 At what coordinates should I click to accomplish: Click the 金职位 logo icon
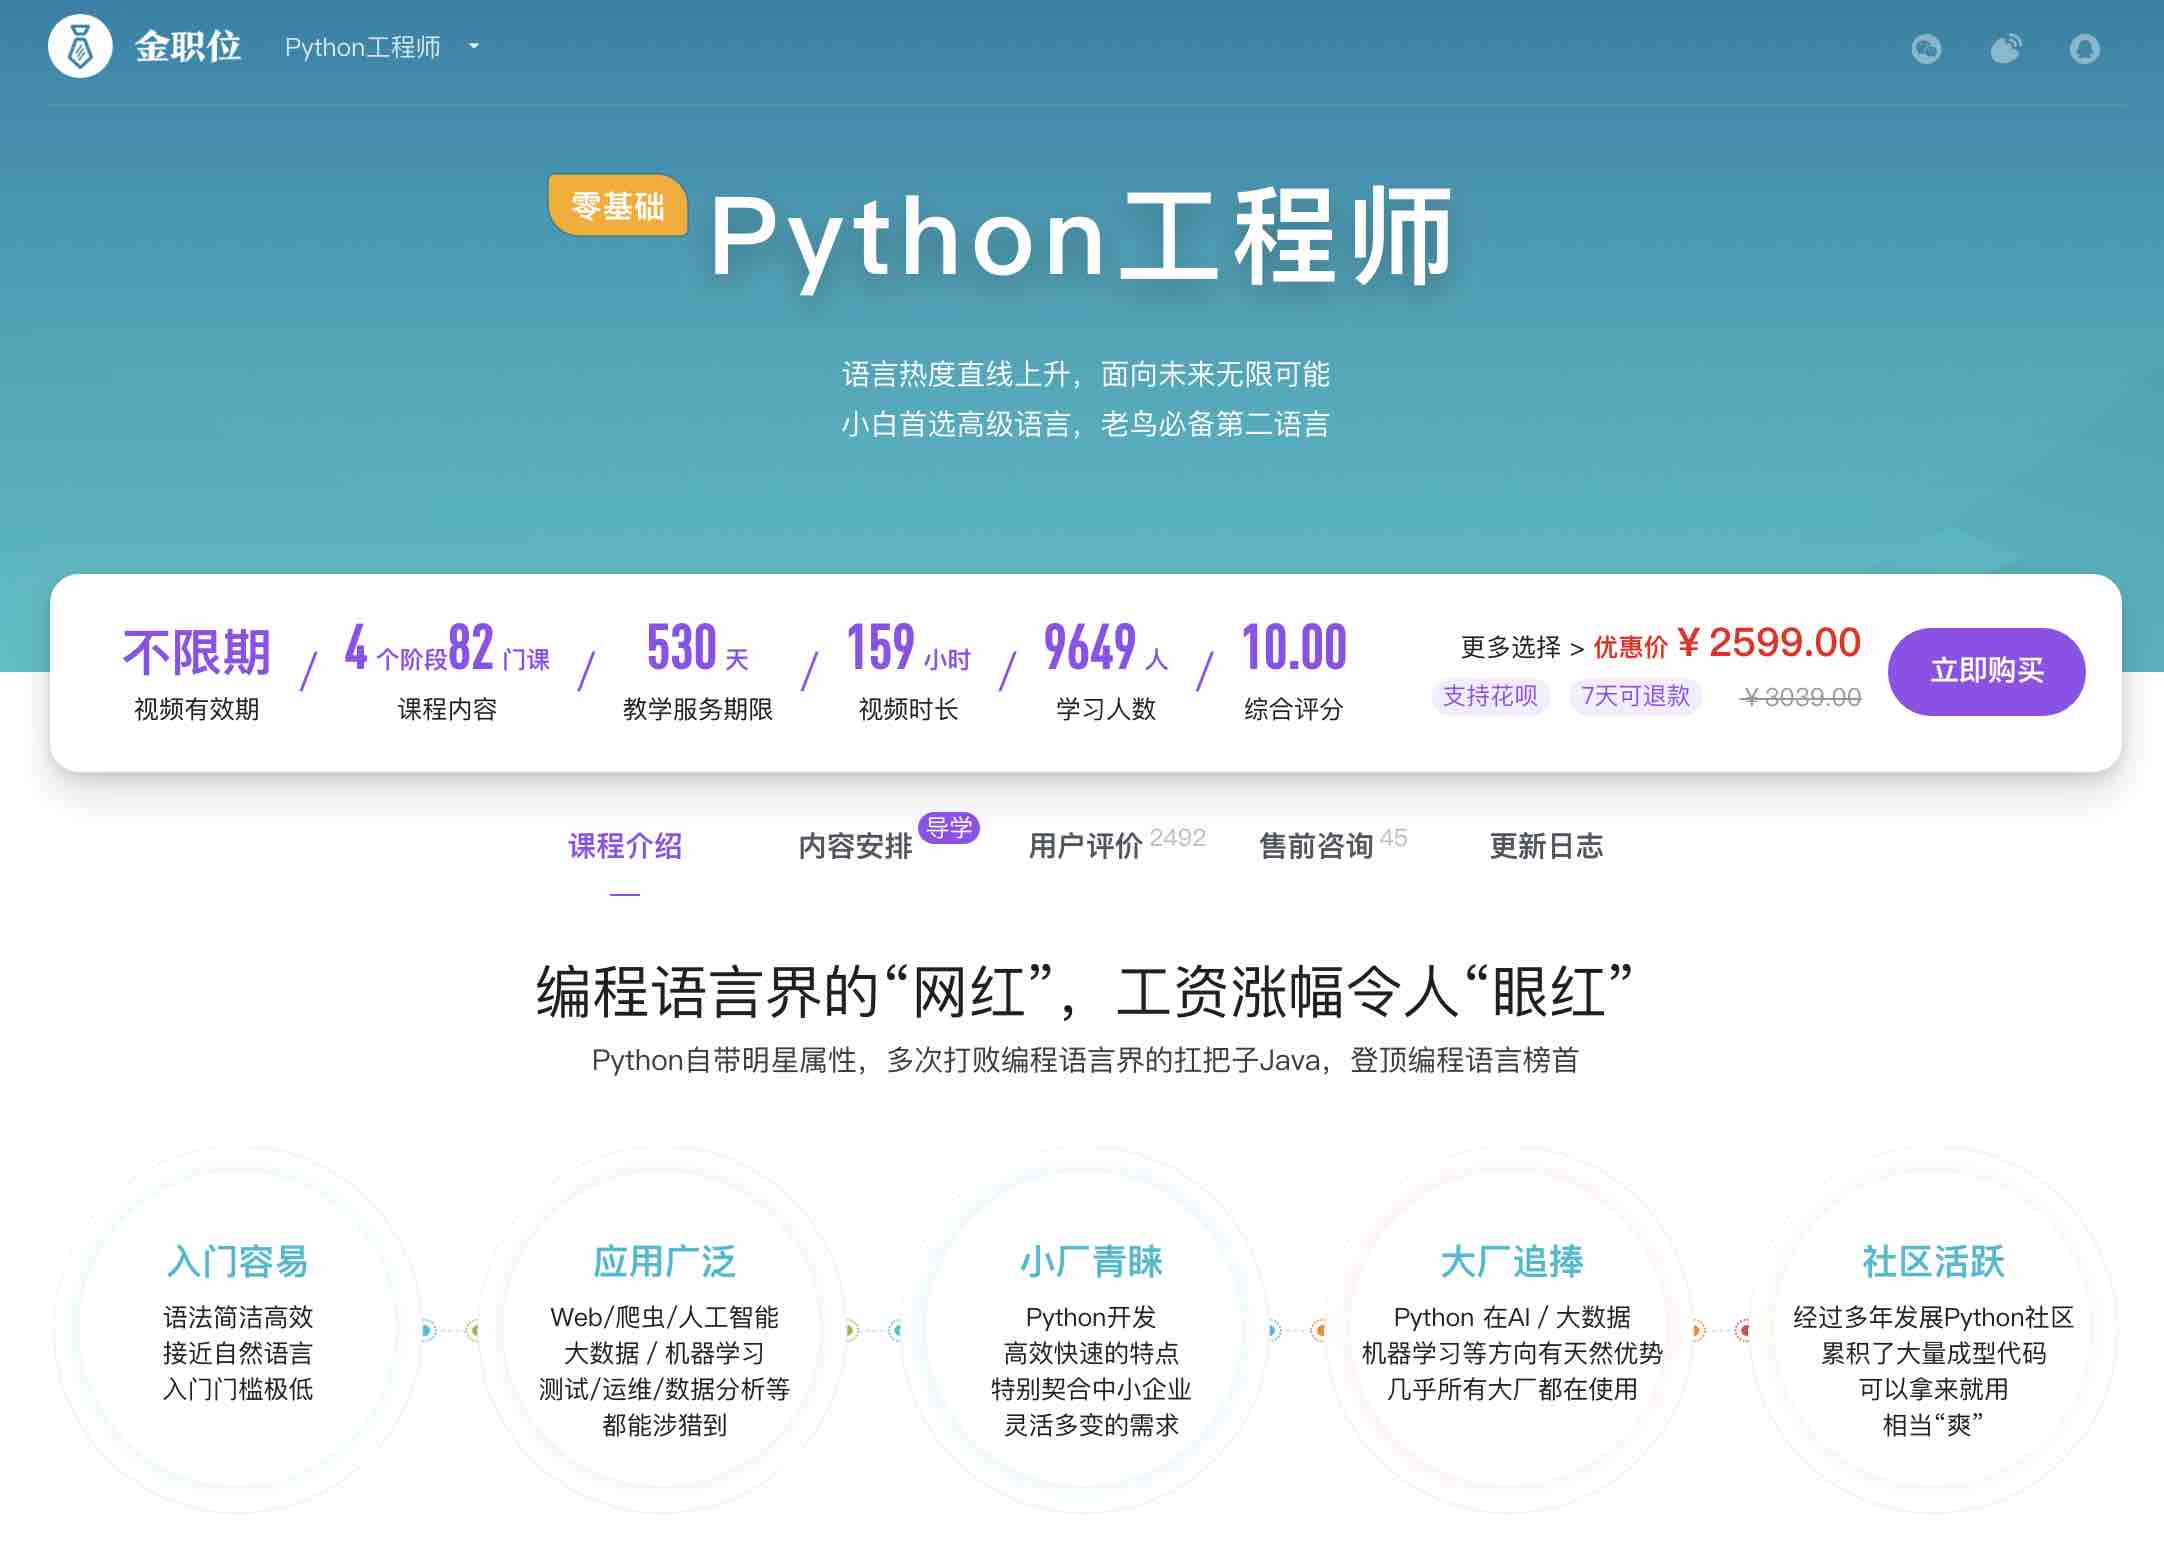(x=79, y=47)
